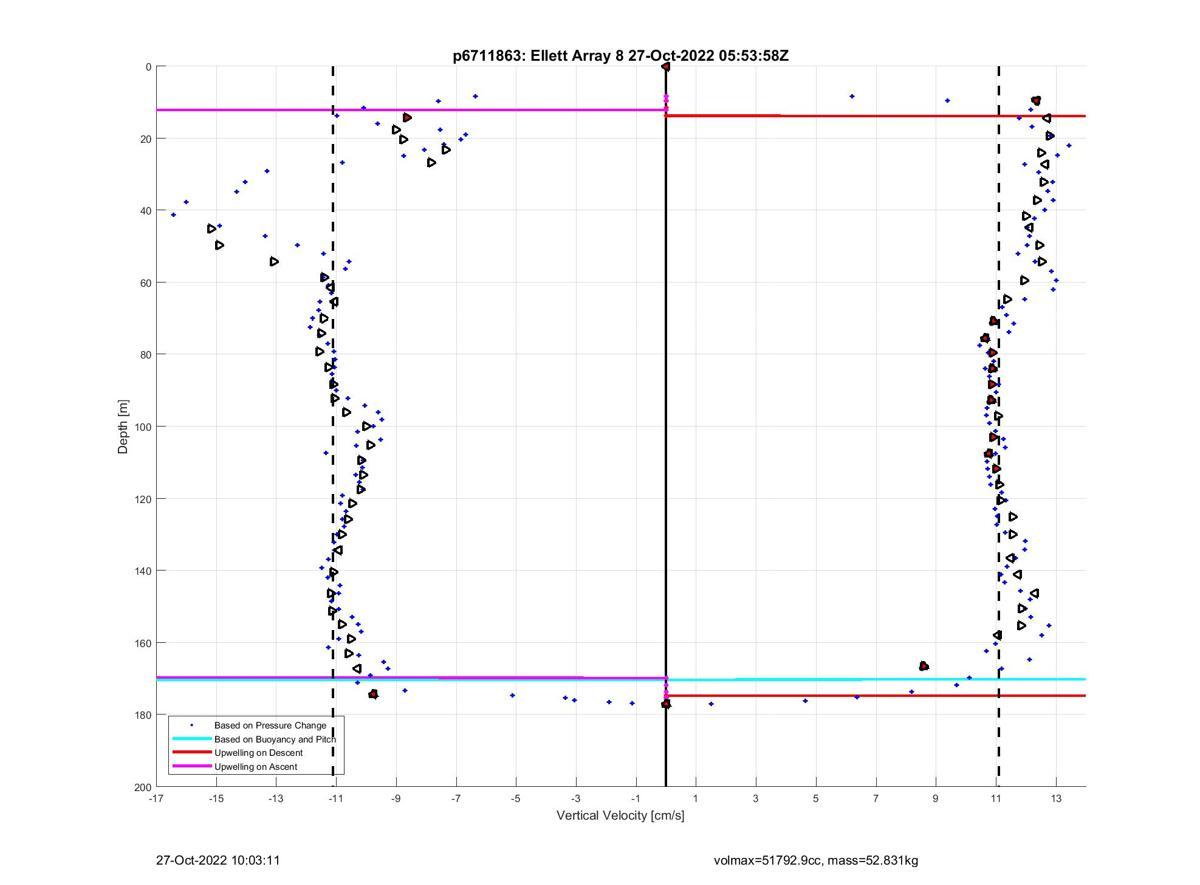Click the red triangle marker at 166 m descent side
The width and height of the screenshot is (1200, 885).
[x=923, y=666]
